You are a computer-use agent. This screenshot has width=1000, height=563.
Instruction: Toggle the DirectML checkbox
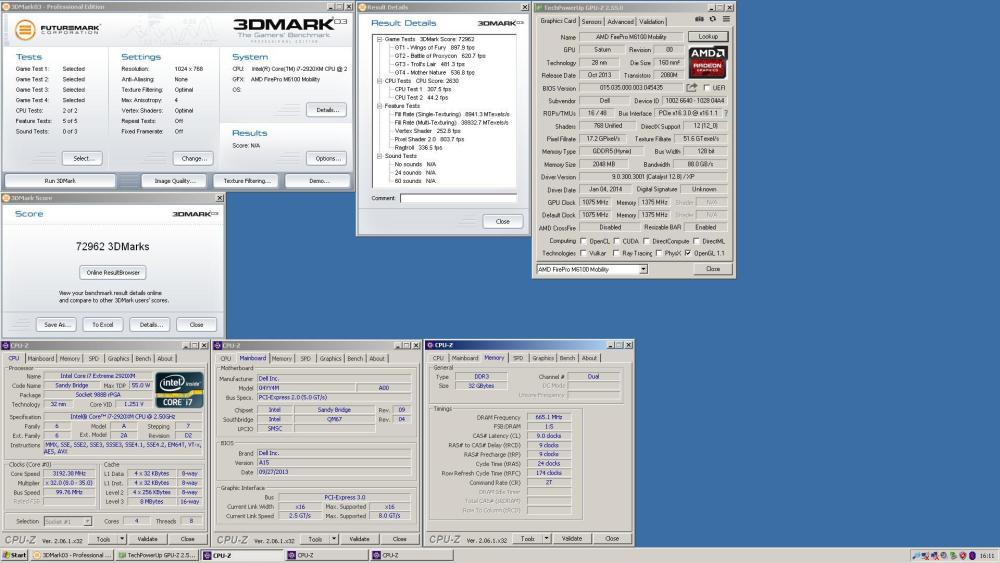696,241
